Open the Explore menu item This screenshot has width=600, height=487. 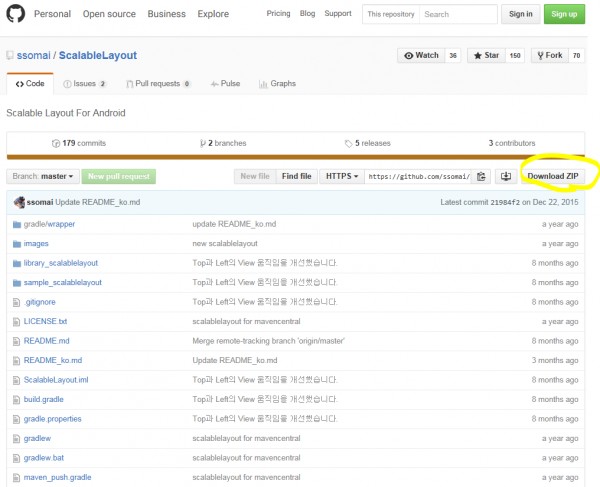[213, 14]
